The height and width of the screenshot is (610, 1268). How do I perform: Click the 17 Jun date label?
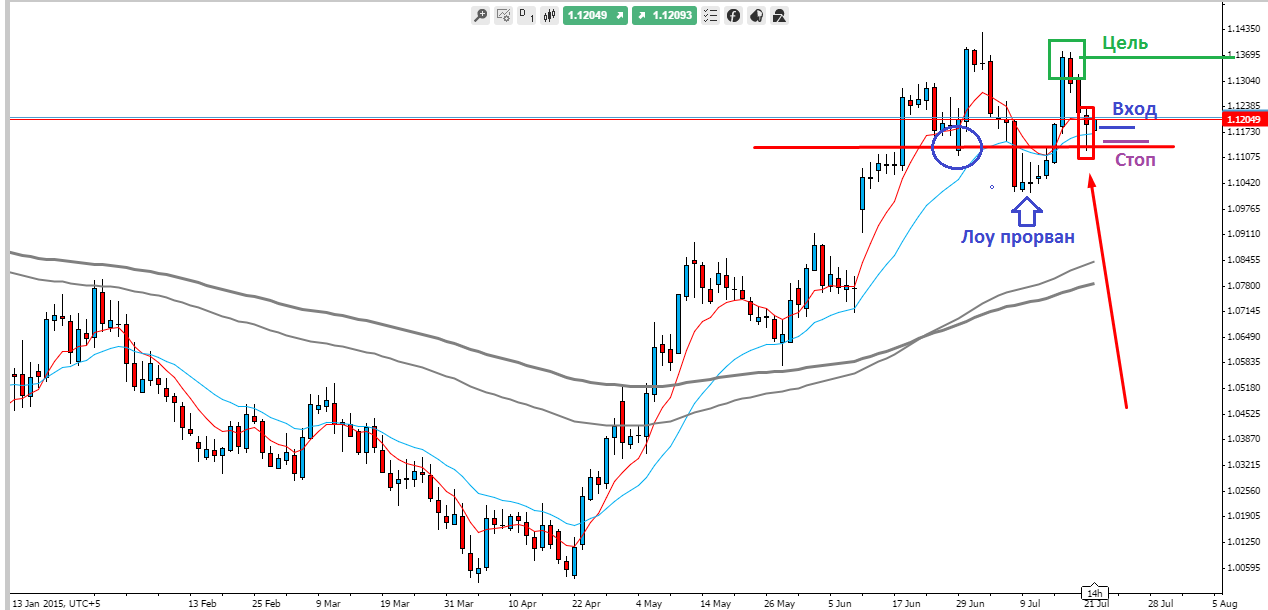tap(906, 604)
